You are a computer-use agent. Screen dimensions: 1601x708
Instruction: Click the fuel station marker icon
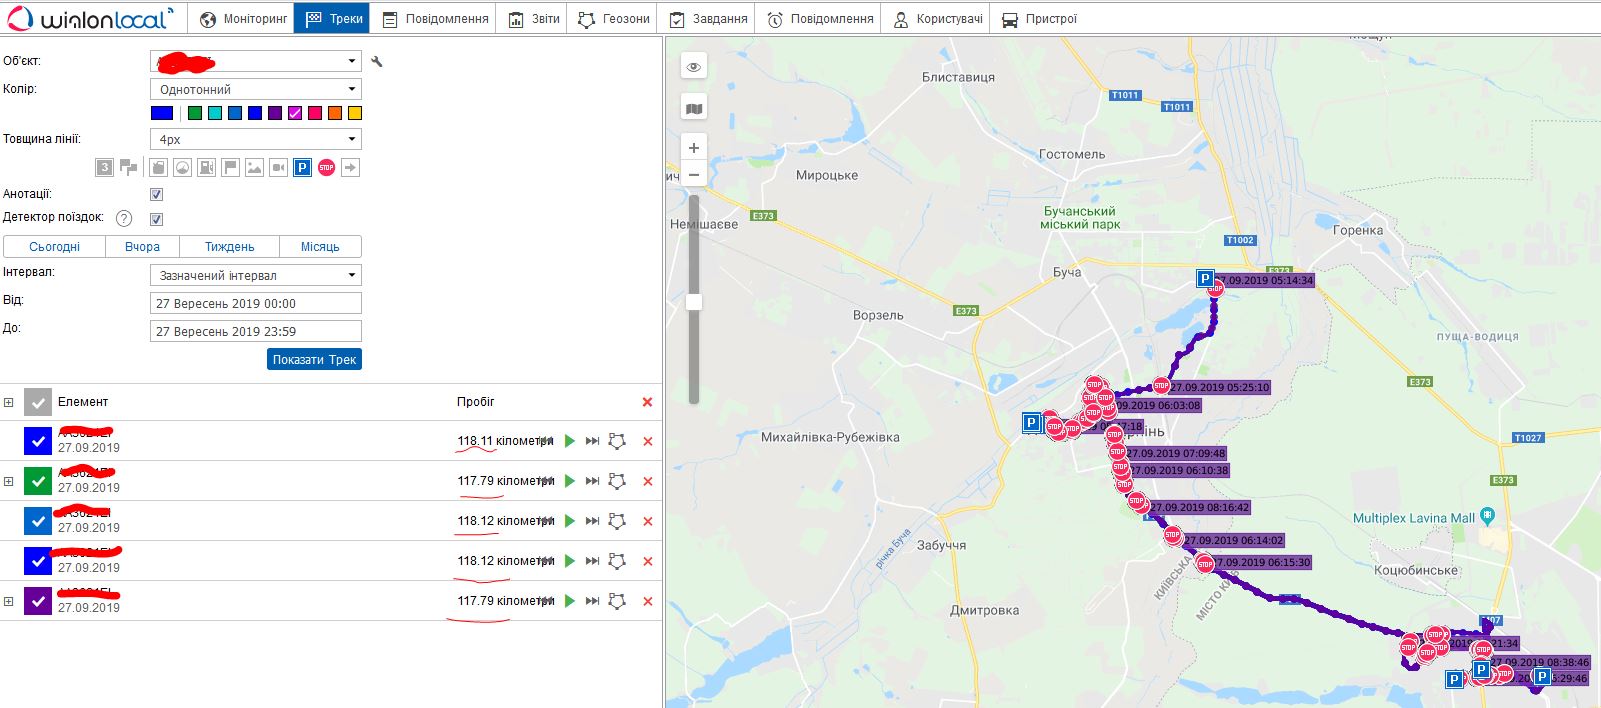click(206, 168)
